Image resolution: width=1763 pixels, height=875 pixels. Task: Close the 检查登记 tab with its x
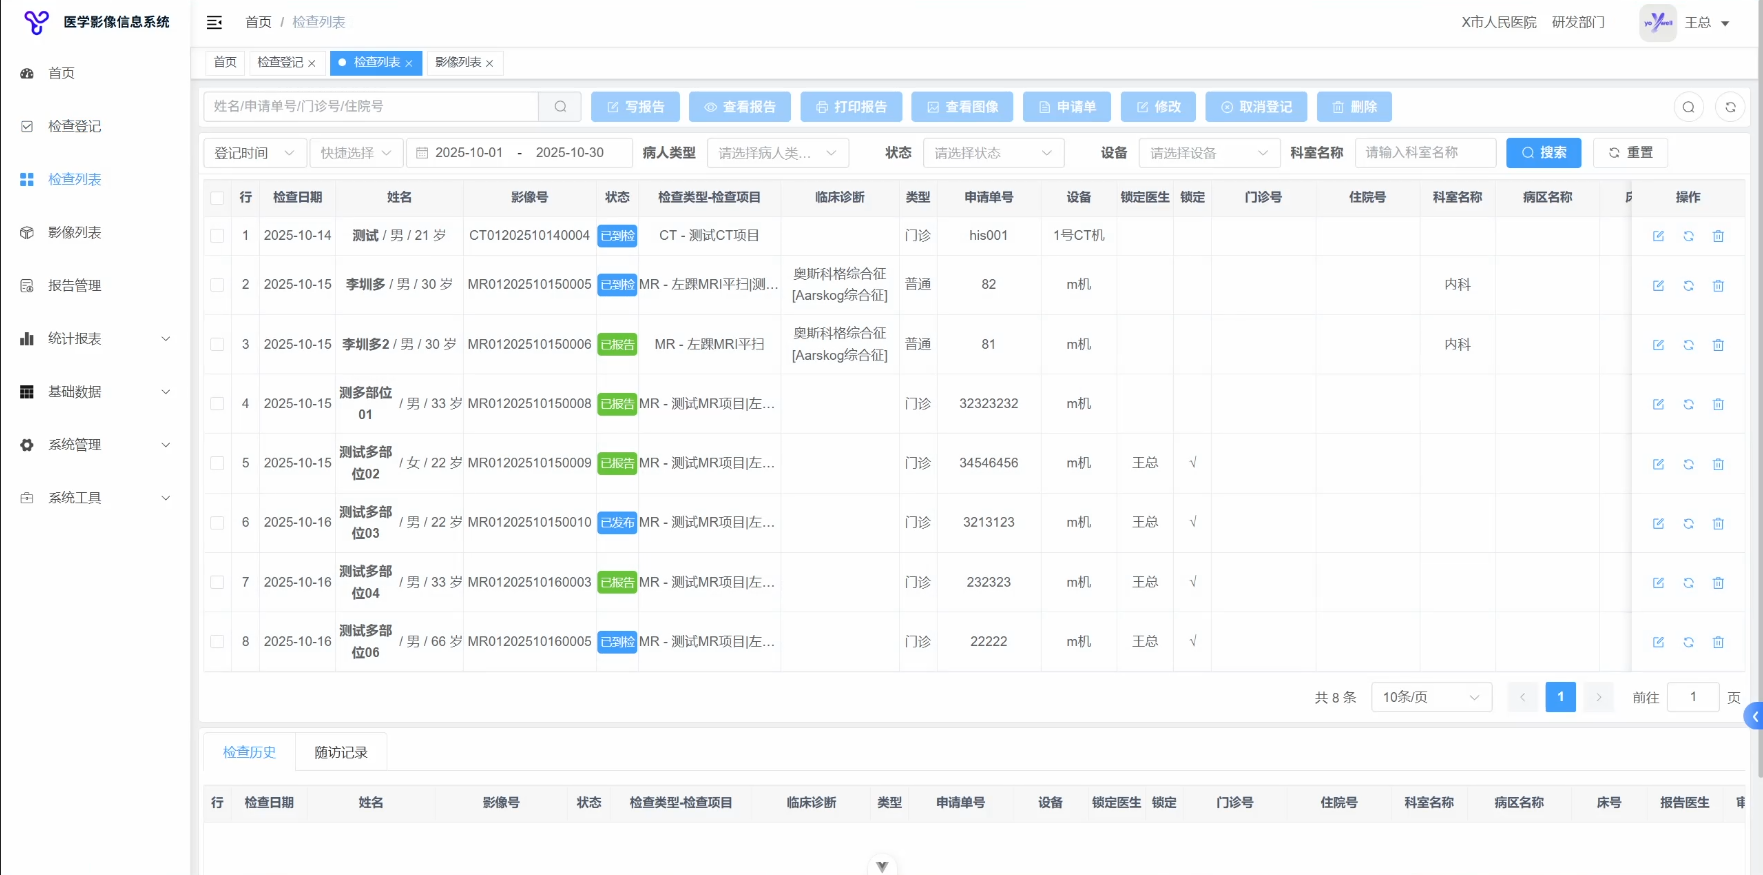pyautogui.click(x=312, y=63)
